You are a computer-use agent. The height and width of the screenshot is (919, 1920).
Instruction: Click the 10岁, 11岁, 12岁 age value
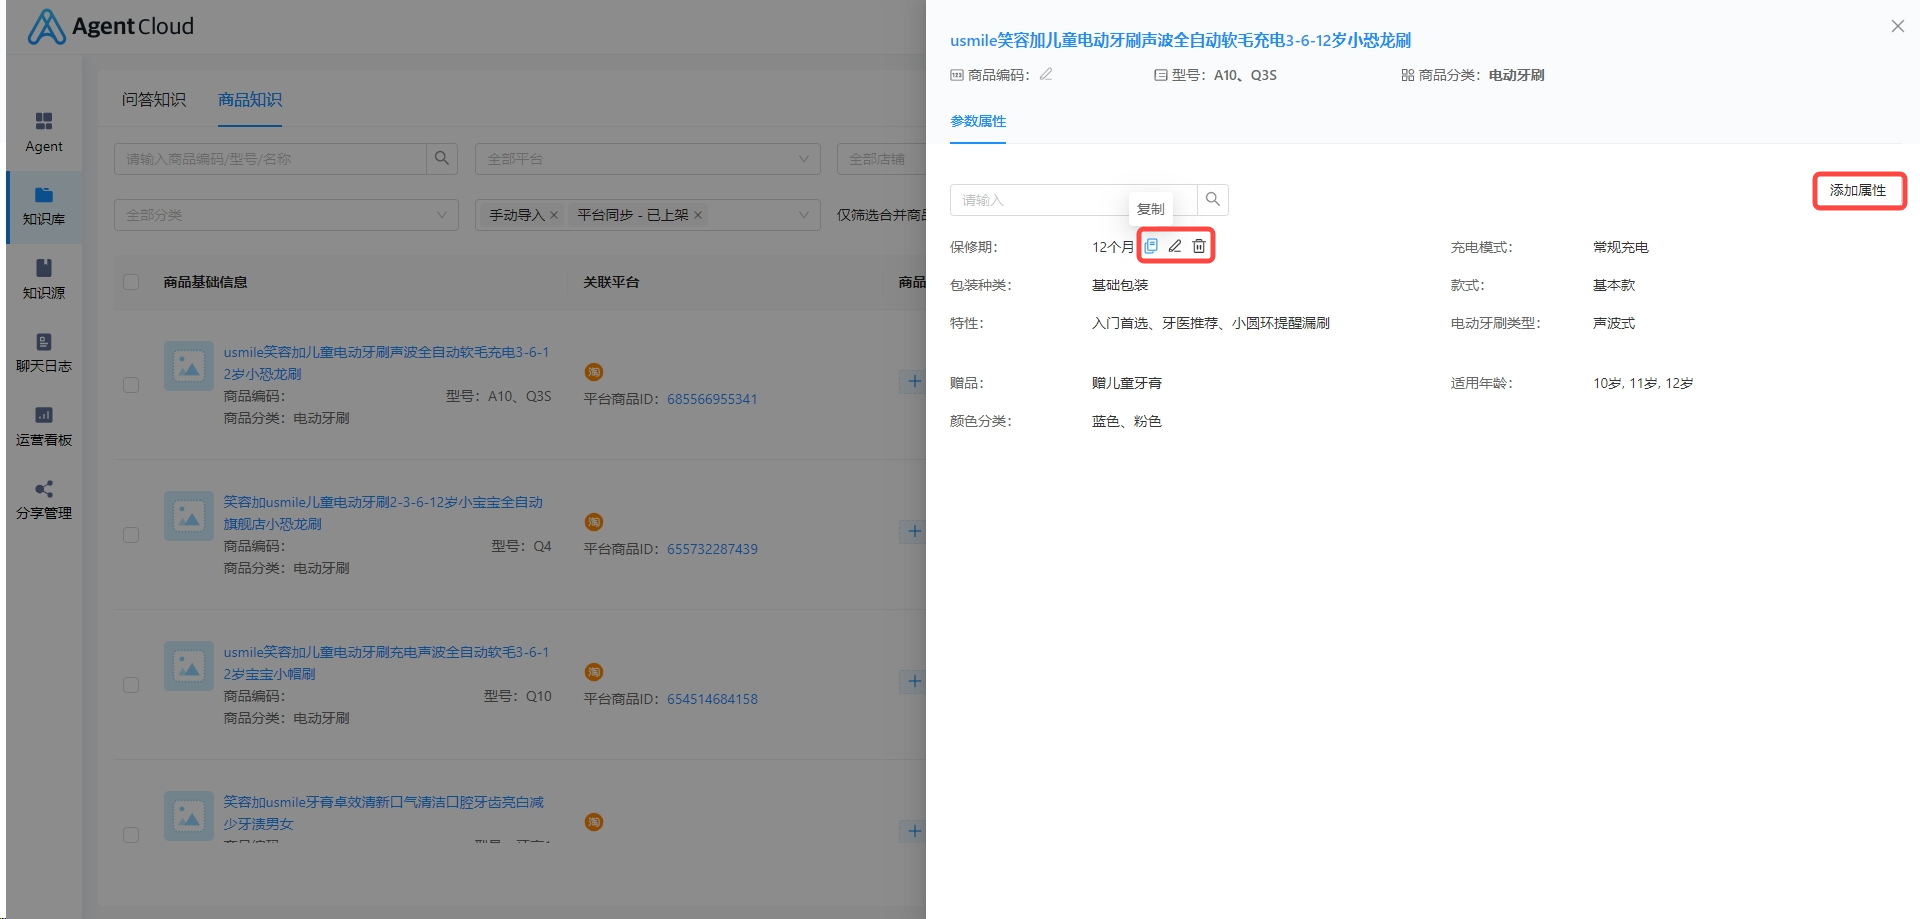(1643, 383)
